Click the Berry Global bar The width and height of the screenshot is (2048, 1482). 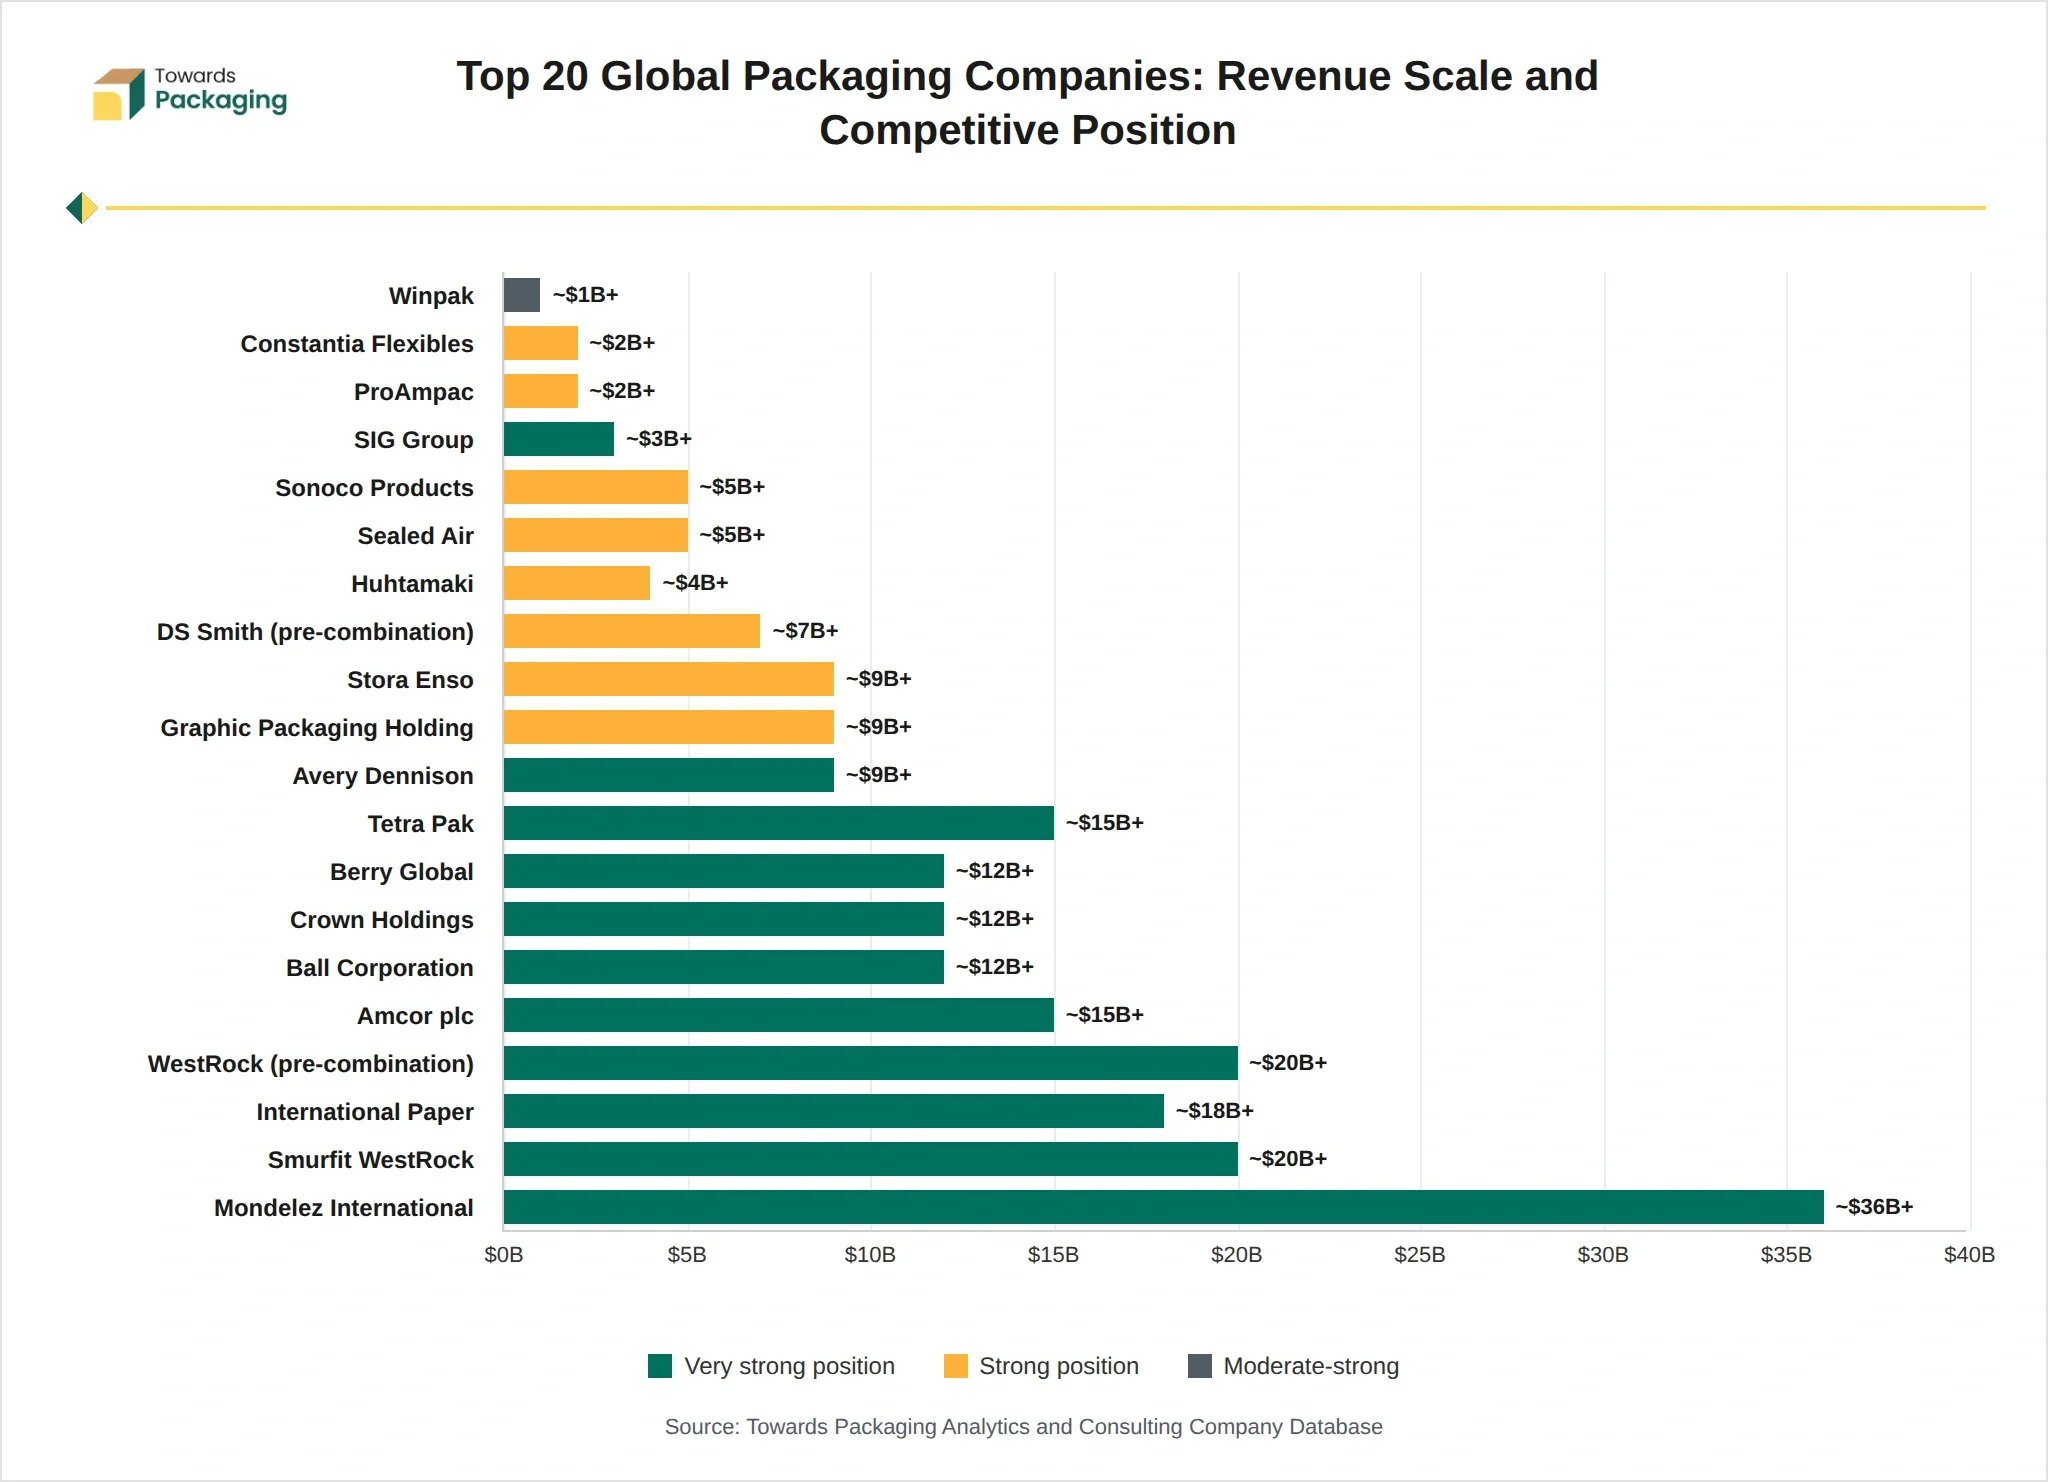click(x=724, y=871)
